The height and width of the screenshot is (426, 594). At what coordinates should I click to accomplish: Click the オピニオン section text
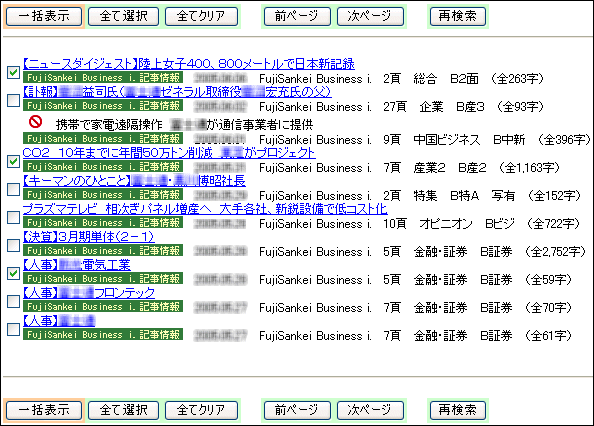pyautogui.click(x=446, y=224)
